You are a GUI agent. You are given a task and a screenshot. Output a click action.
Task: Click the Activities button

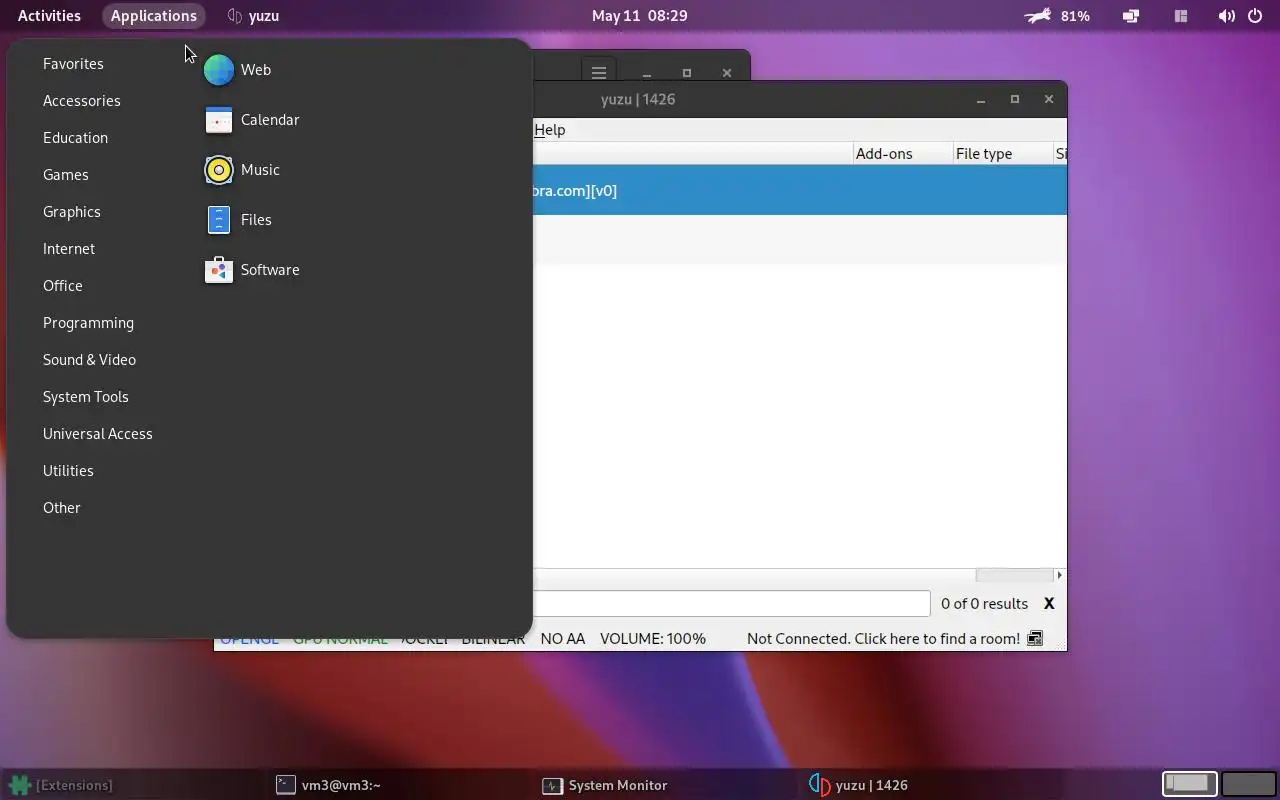point(49,16)
